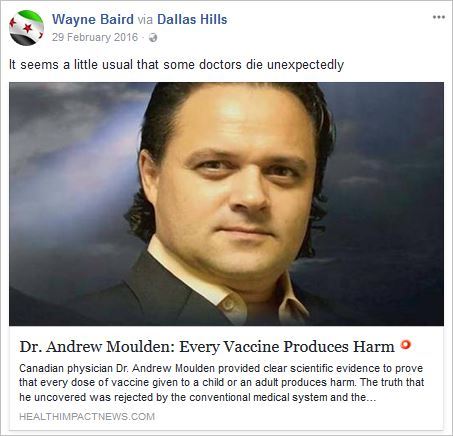
Task: Open the 29 February 2016 timestamp
Action: 95,37
